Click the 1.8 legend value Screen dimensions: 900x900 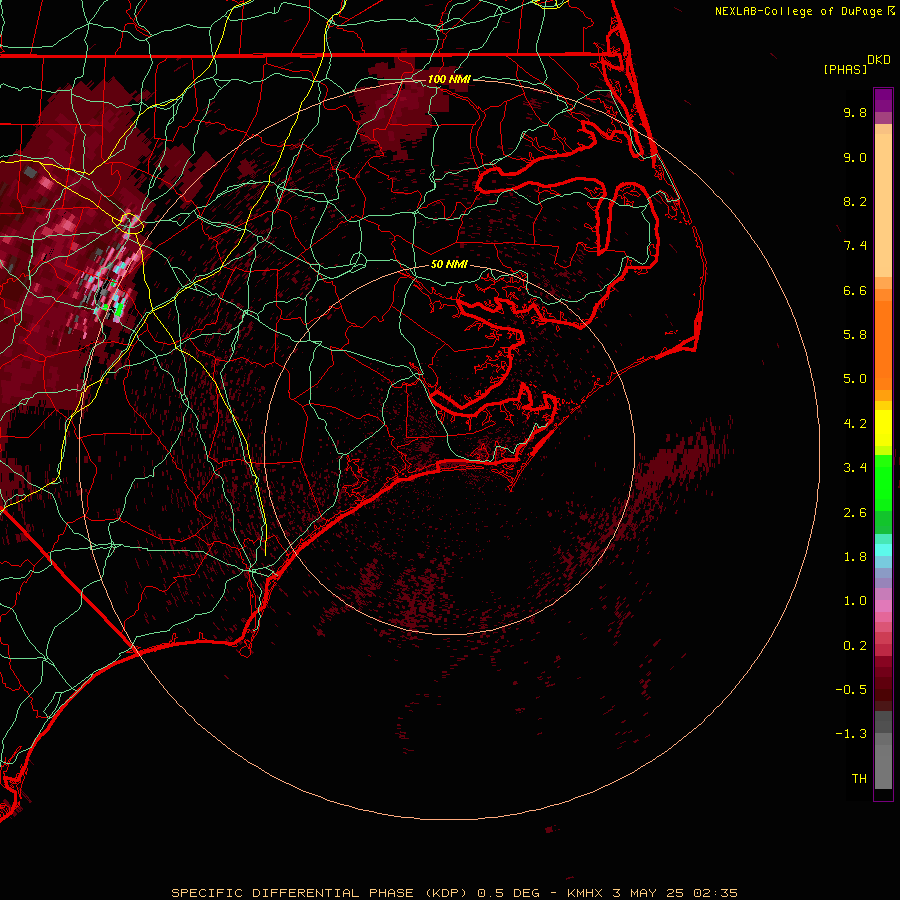pyautogui.click(x=855, y=557)
